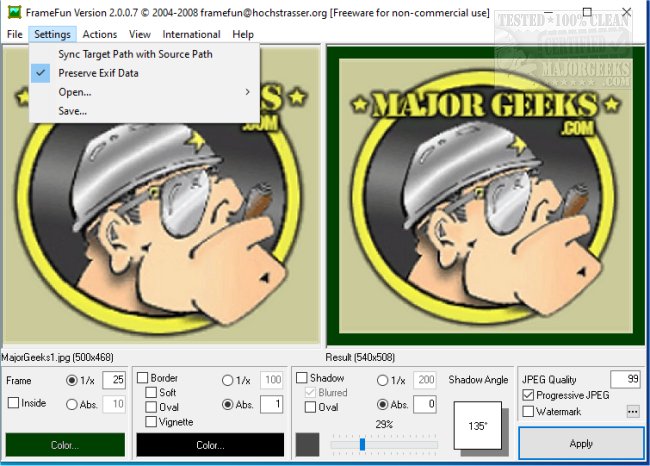
Task: Click the Border Abs. field showing 1
Action: tap(272, 404)
